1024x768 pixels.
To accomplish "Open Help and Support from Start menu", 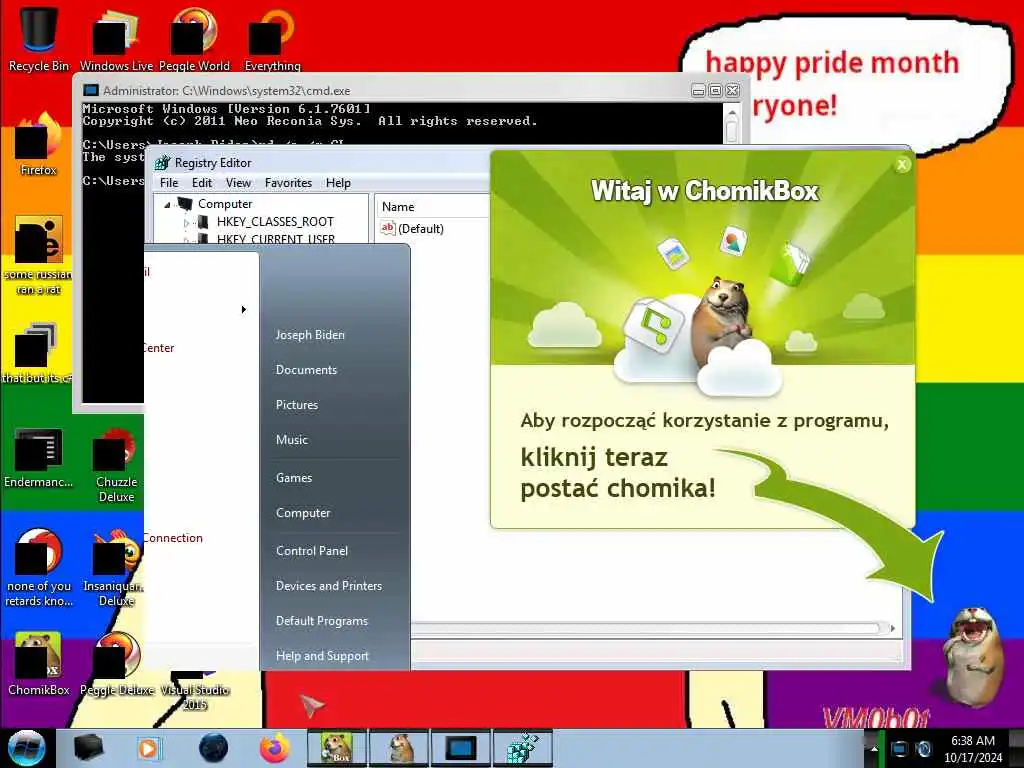I will (x=322, y=656).
